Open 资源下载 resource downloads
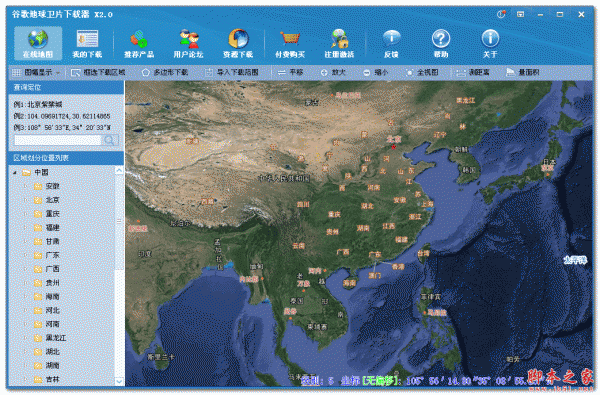The image size is (600, 395). 238,43
